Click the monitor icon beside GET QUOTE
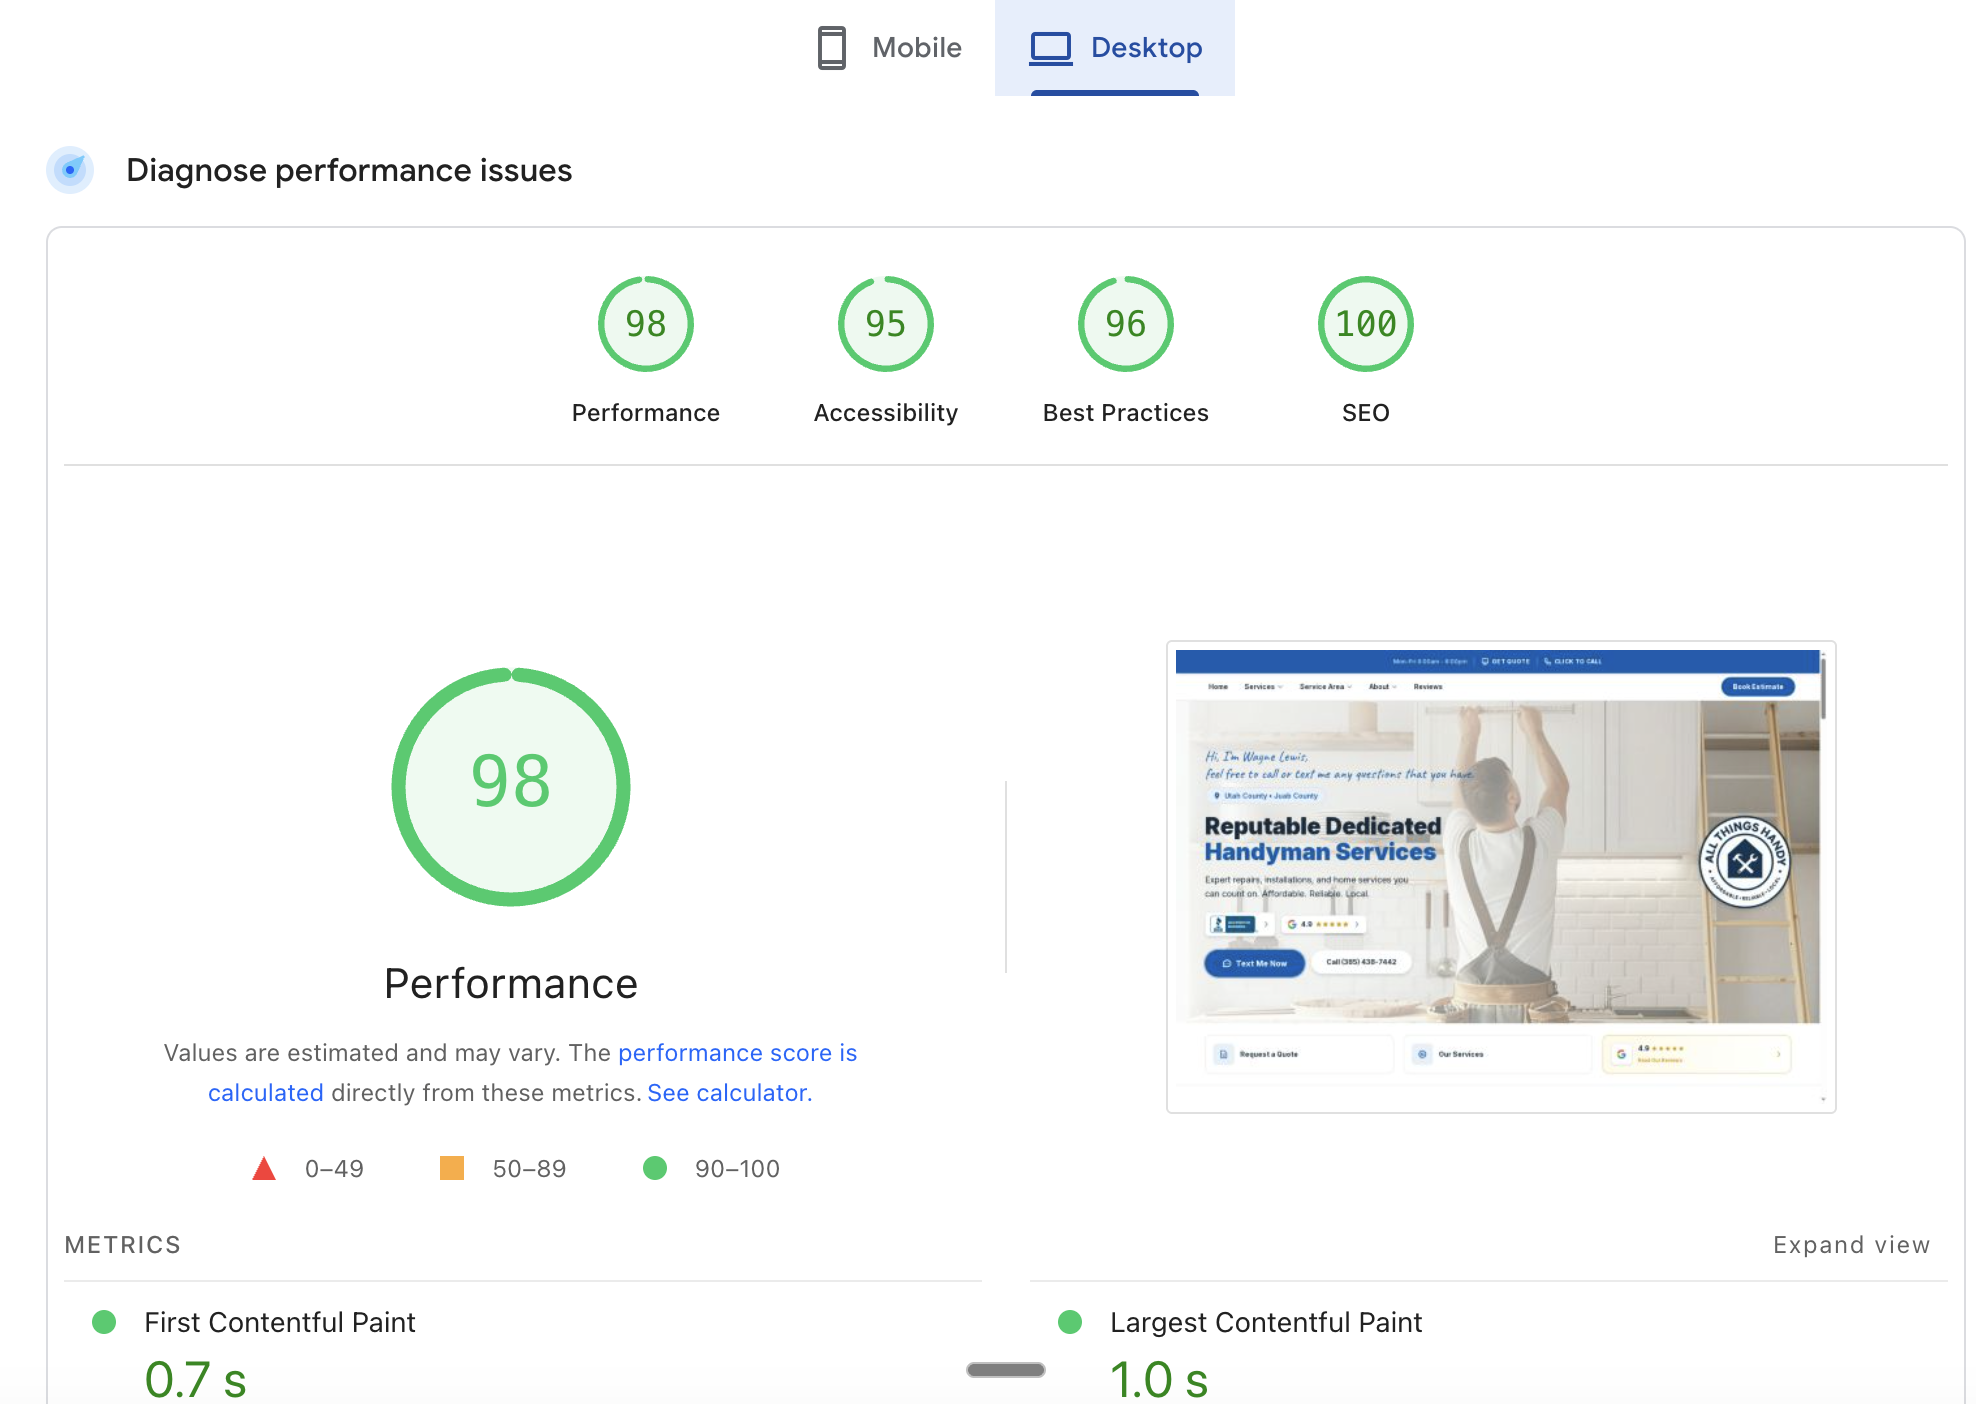This screenshot has height=1404, width=1976. coord(1484,661)
